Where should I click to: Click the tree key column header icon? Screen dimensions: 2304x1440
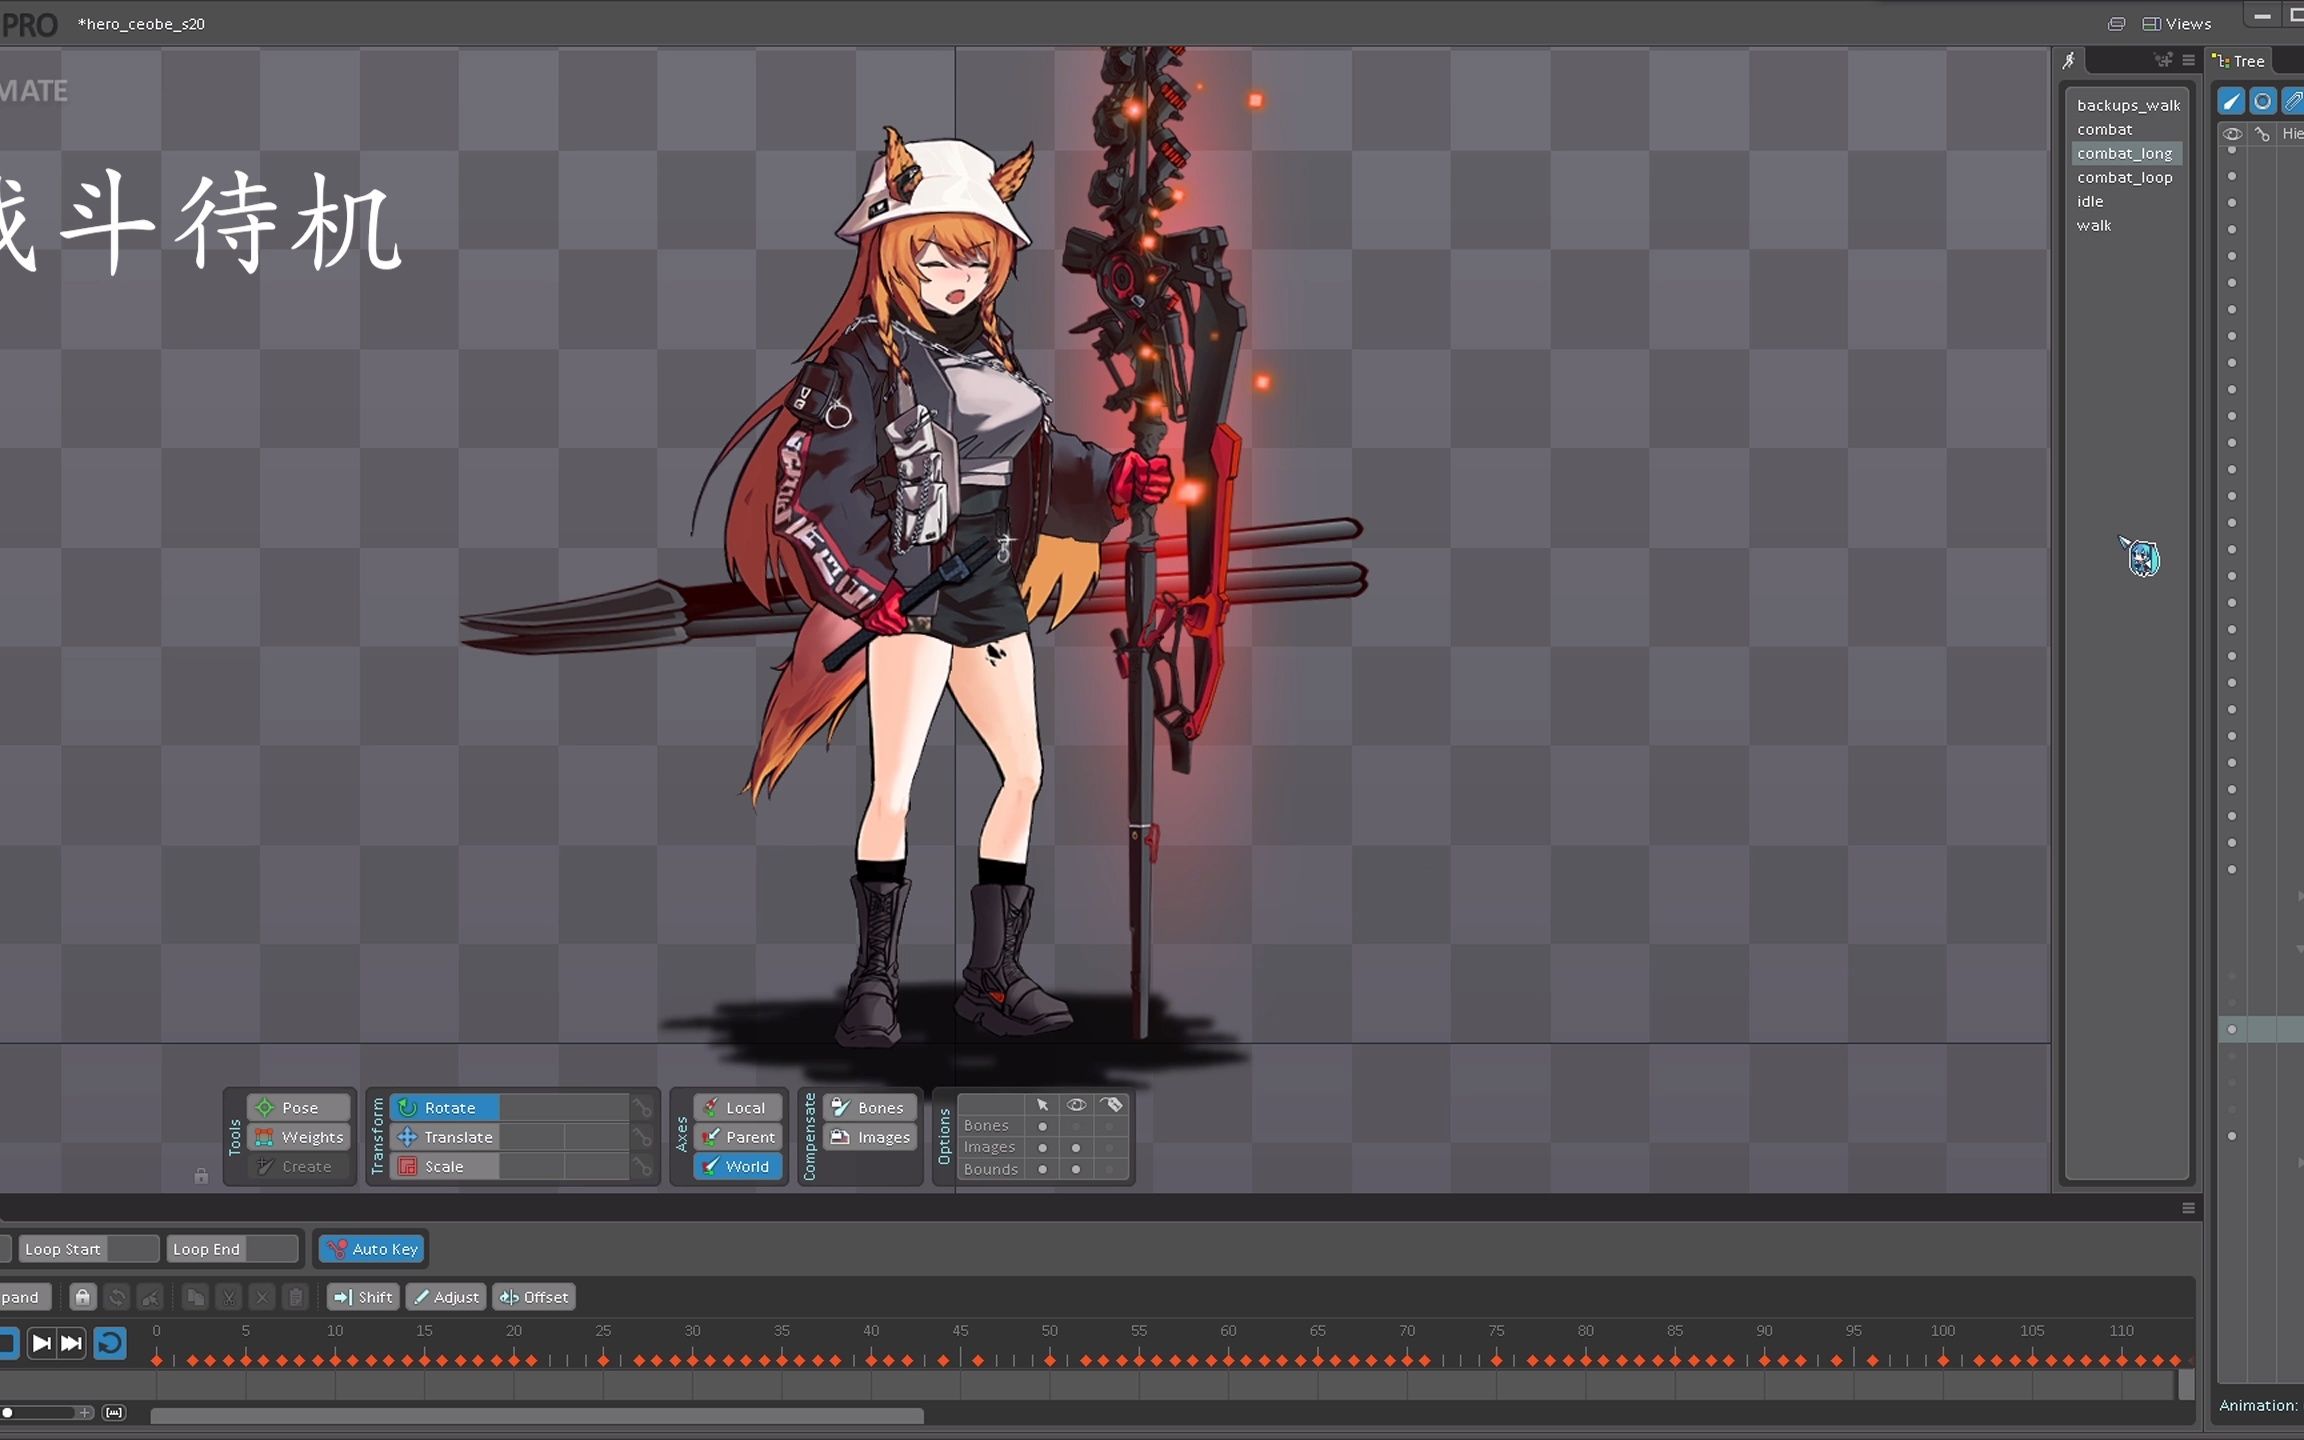[x=2263, y=134]
